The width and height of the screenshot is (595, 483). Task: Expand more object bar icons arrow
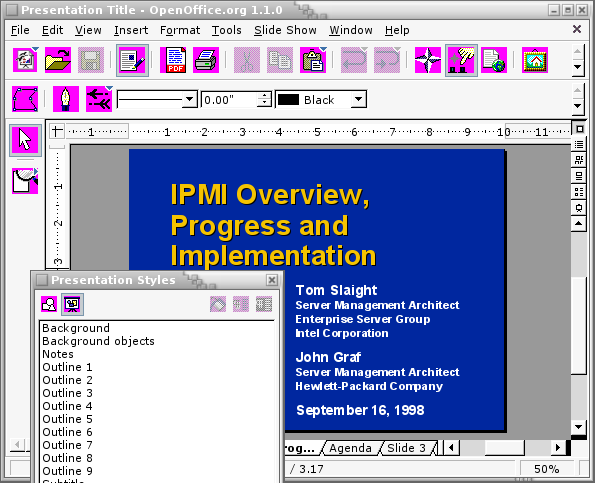point(578,106)
